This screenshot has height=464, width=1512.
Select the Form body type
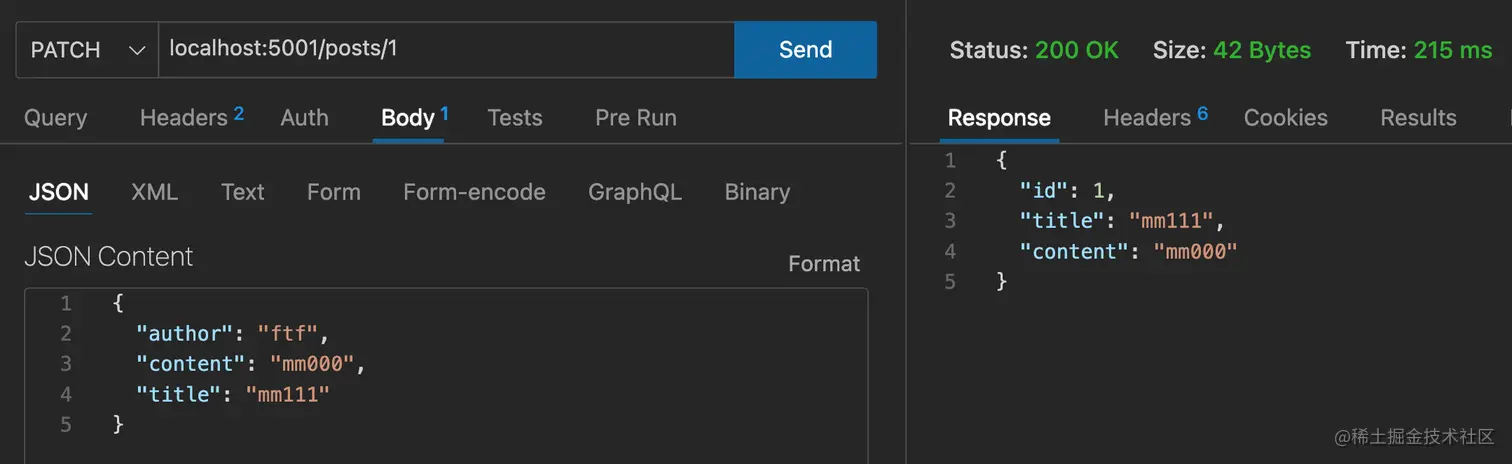(333, 192)
